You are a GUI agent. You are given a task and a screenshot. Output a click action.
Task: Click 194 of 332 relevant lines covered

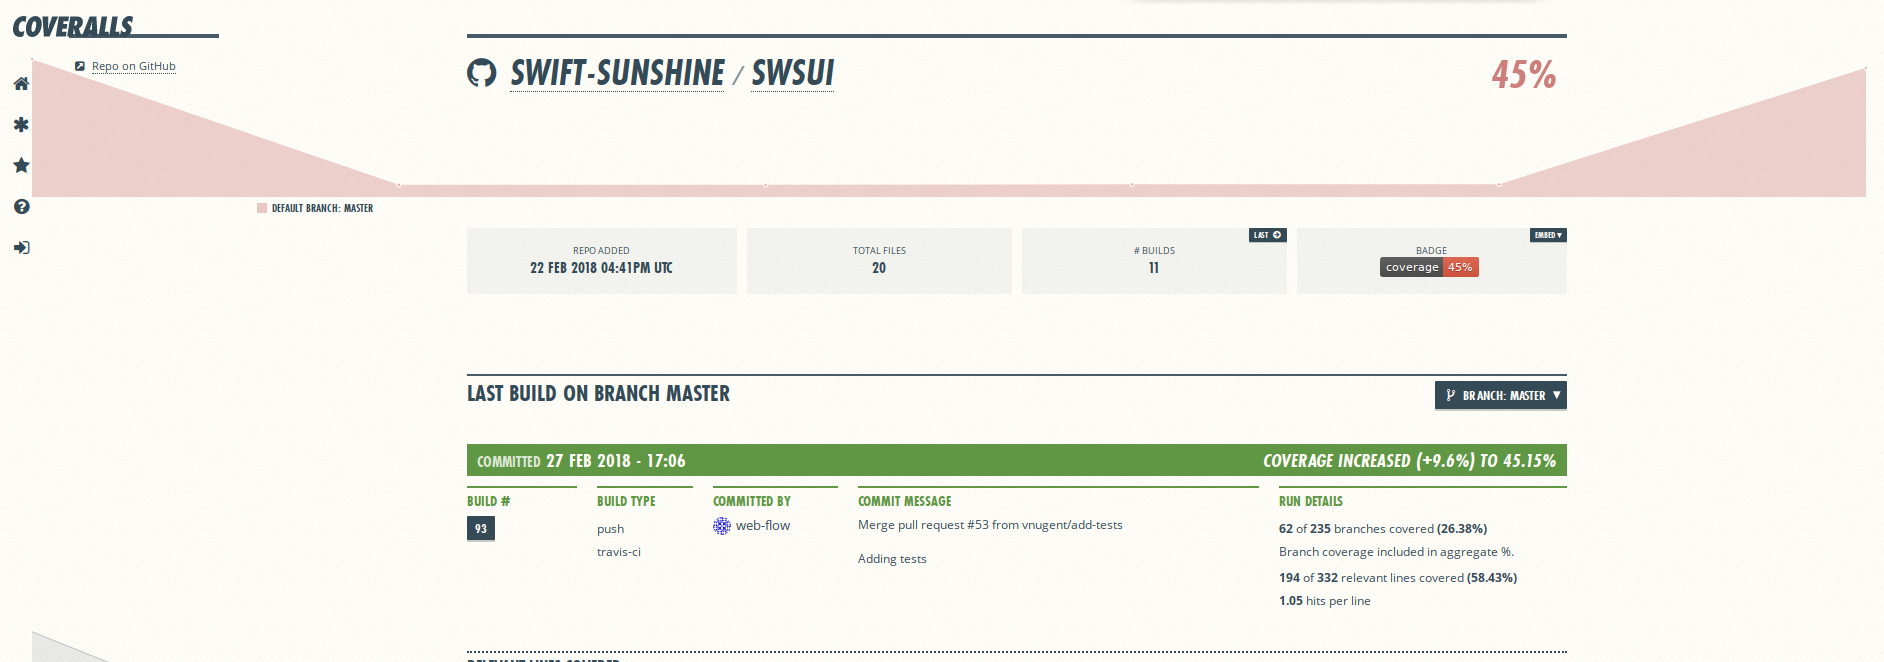(x=1398, y=578)
